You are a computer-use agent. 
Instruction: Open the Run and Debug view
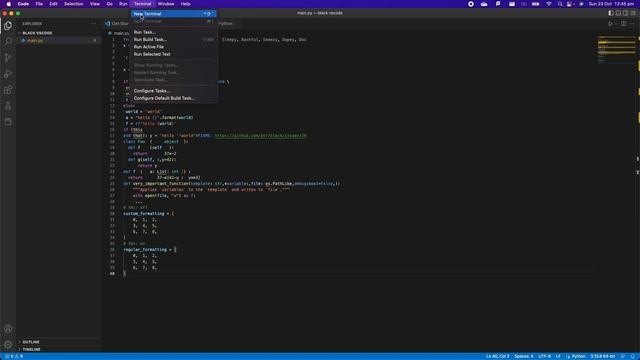8,74
